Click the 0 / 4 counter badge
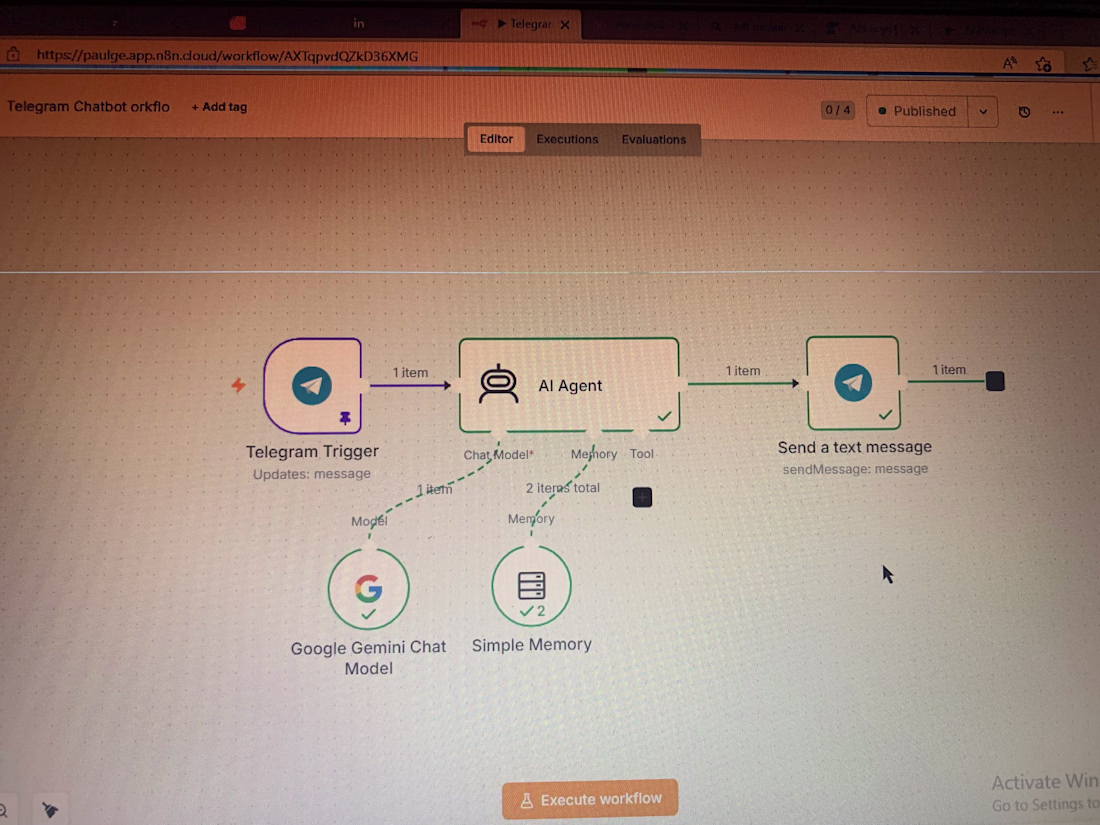This screenshot has width=1100, height=825. pos(838,110)
